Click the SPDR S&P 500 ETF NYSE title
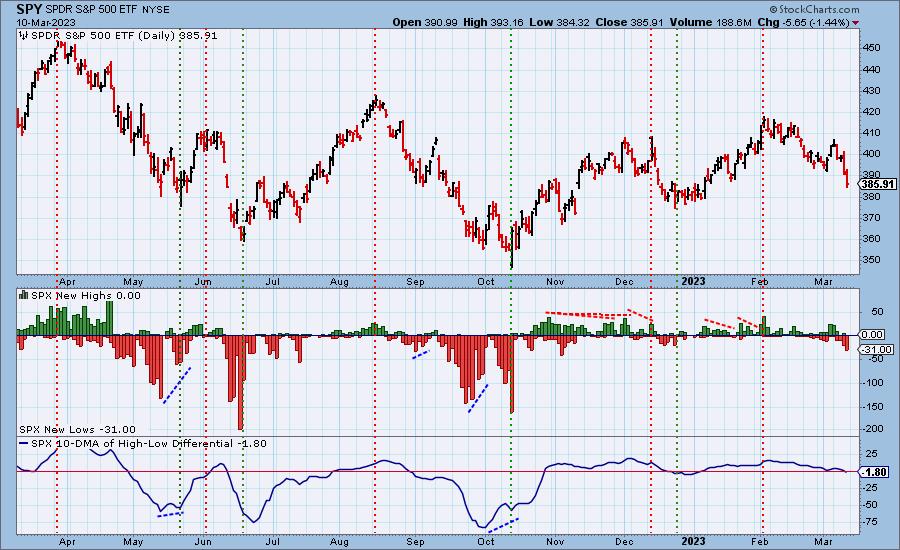Screen dimensions: 900x550 point(107,10)
